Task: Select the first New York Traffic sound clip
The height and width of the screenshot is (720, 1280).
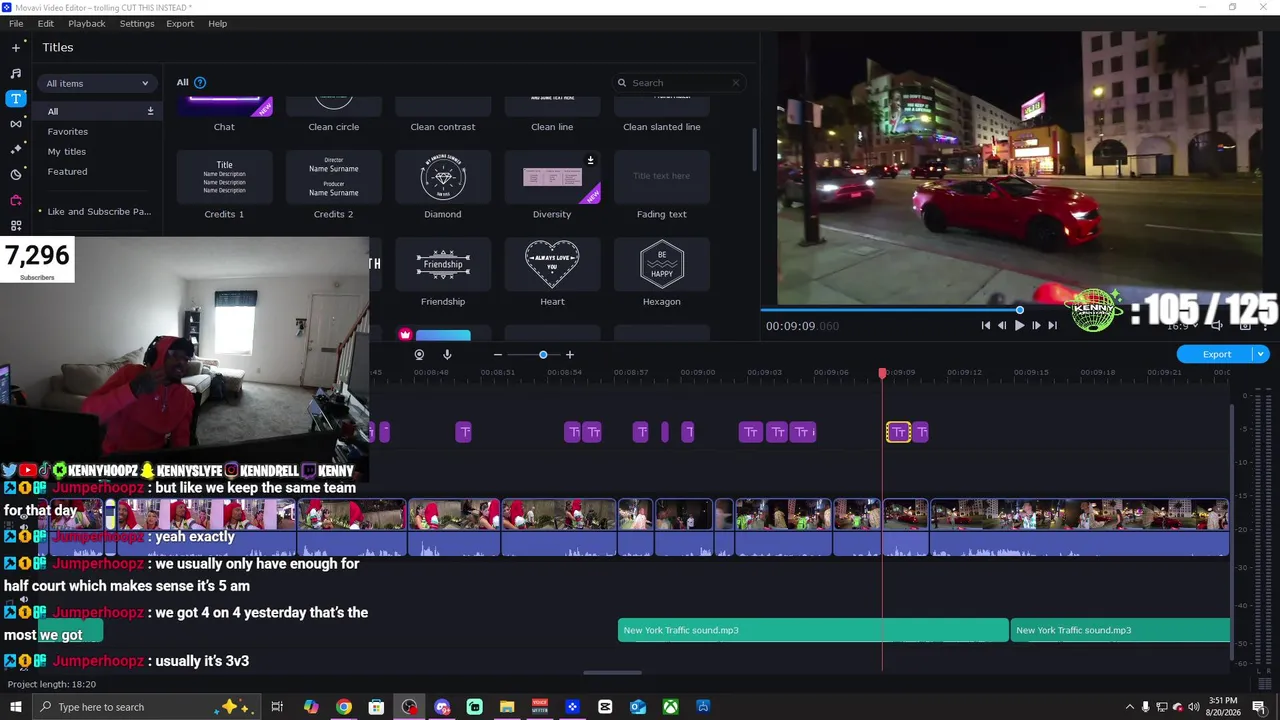Action: click(x=813, y=630)
